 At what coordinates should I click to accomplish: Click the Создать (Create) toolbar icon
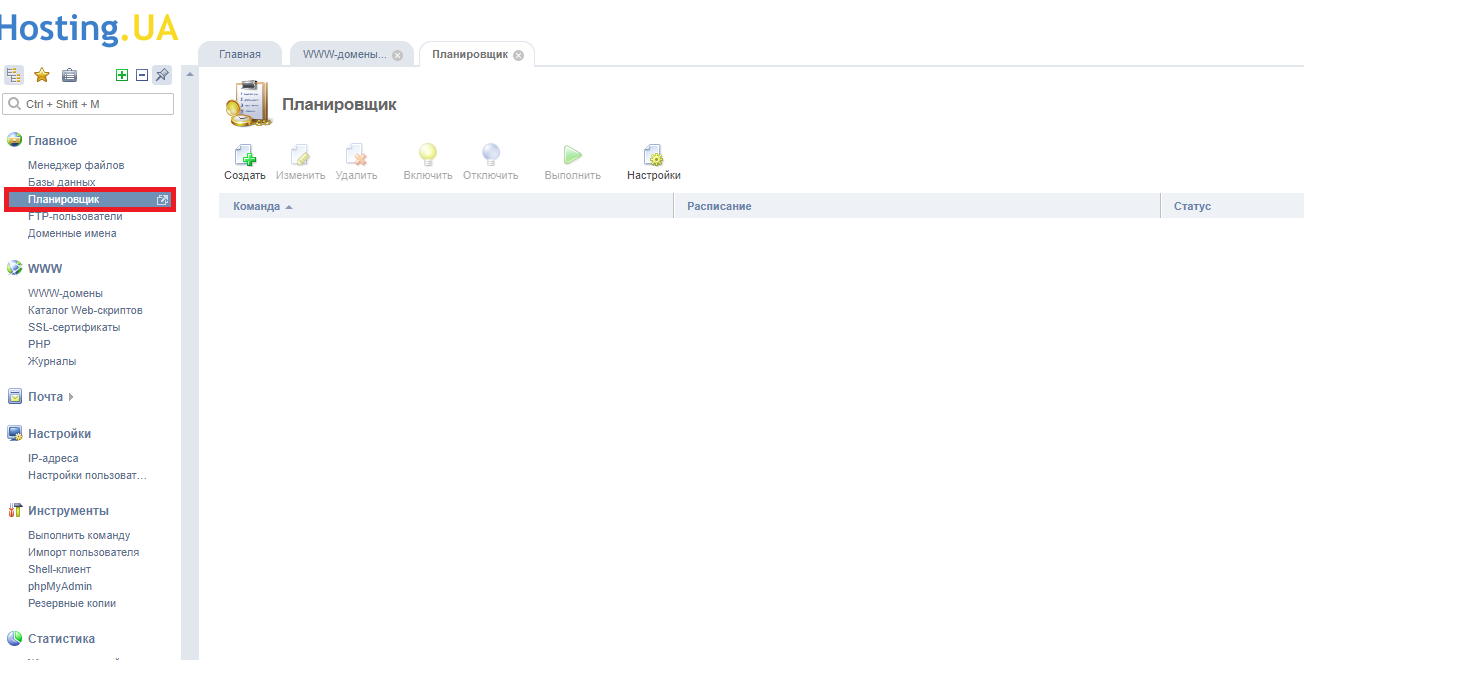pyautogui.click(x=245, y=157)
